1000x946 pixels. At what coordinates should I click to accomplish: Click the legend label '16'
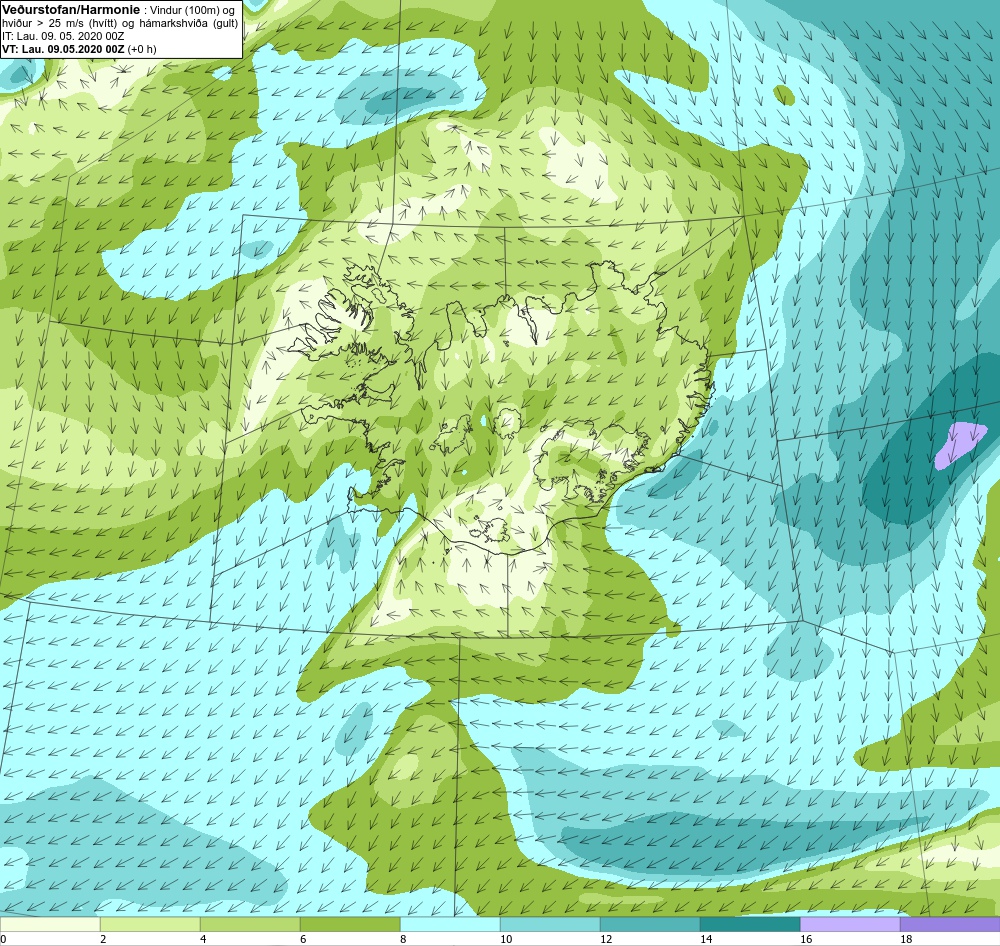click(x=806, y=939)
